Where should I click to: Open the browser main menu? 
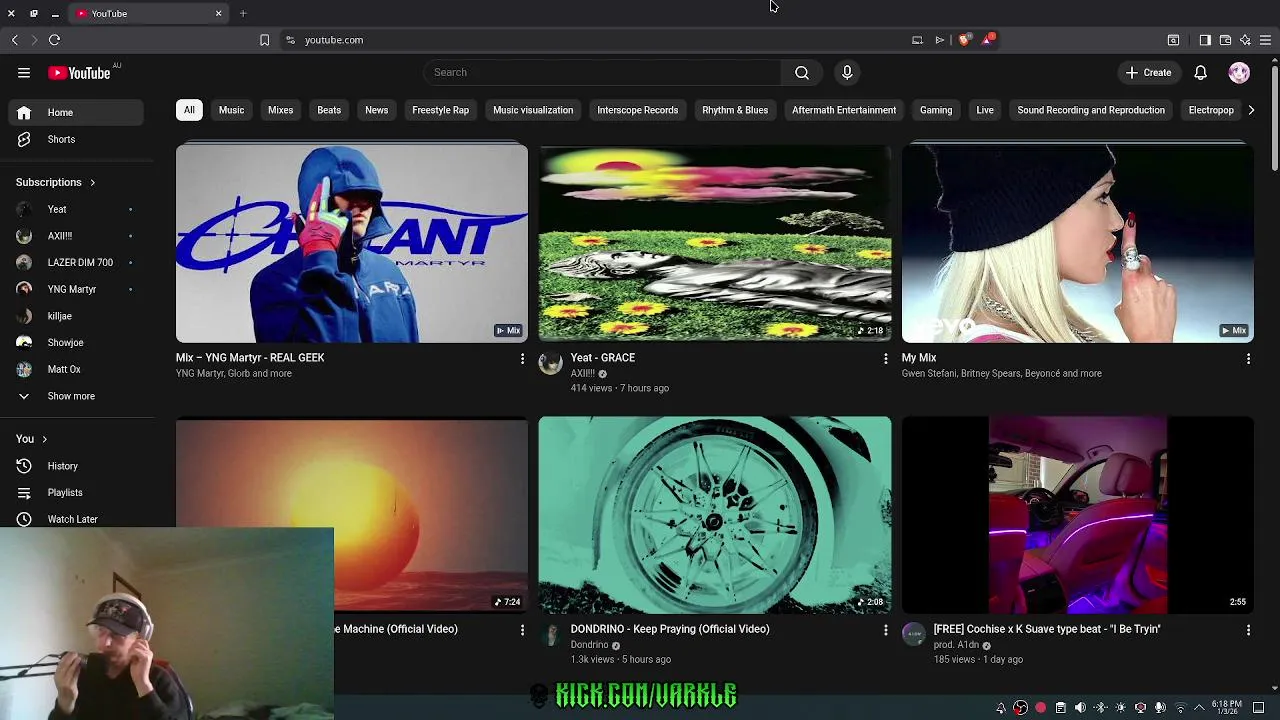click(x=1265, y=40)
